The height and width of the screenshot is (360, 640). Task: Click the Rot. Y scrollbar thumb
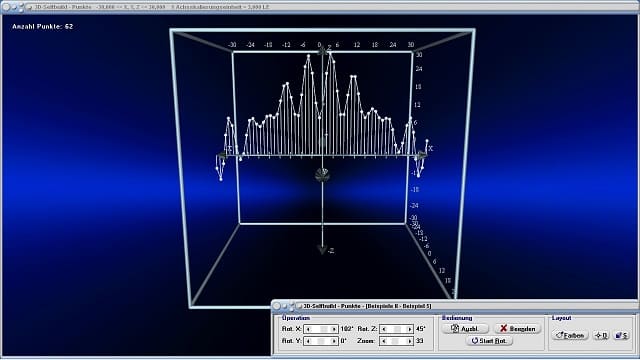(321, 341)
